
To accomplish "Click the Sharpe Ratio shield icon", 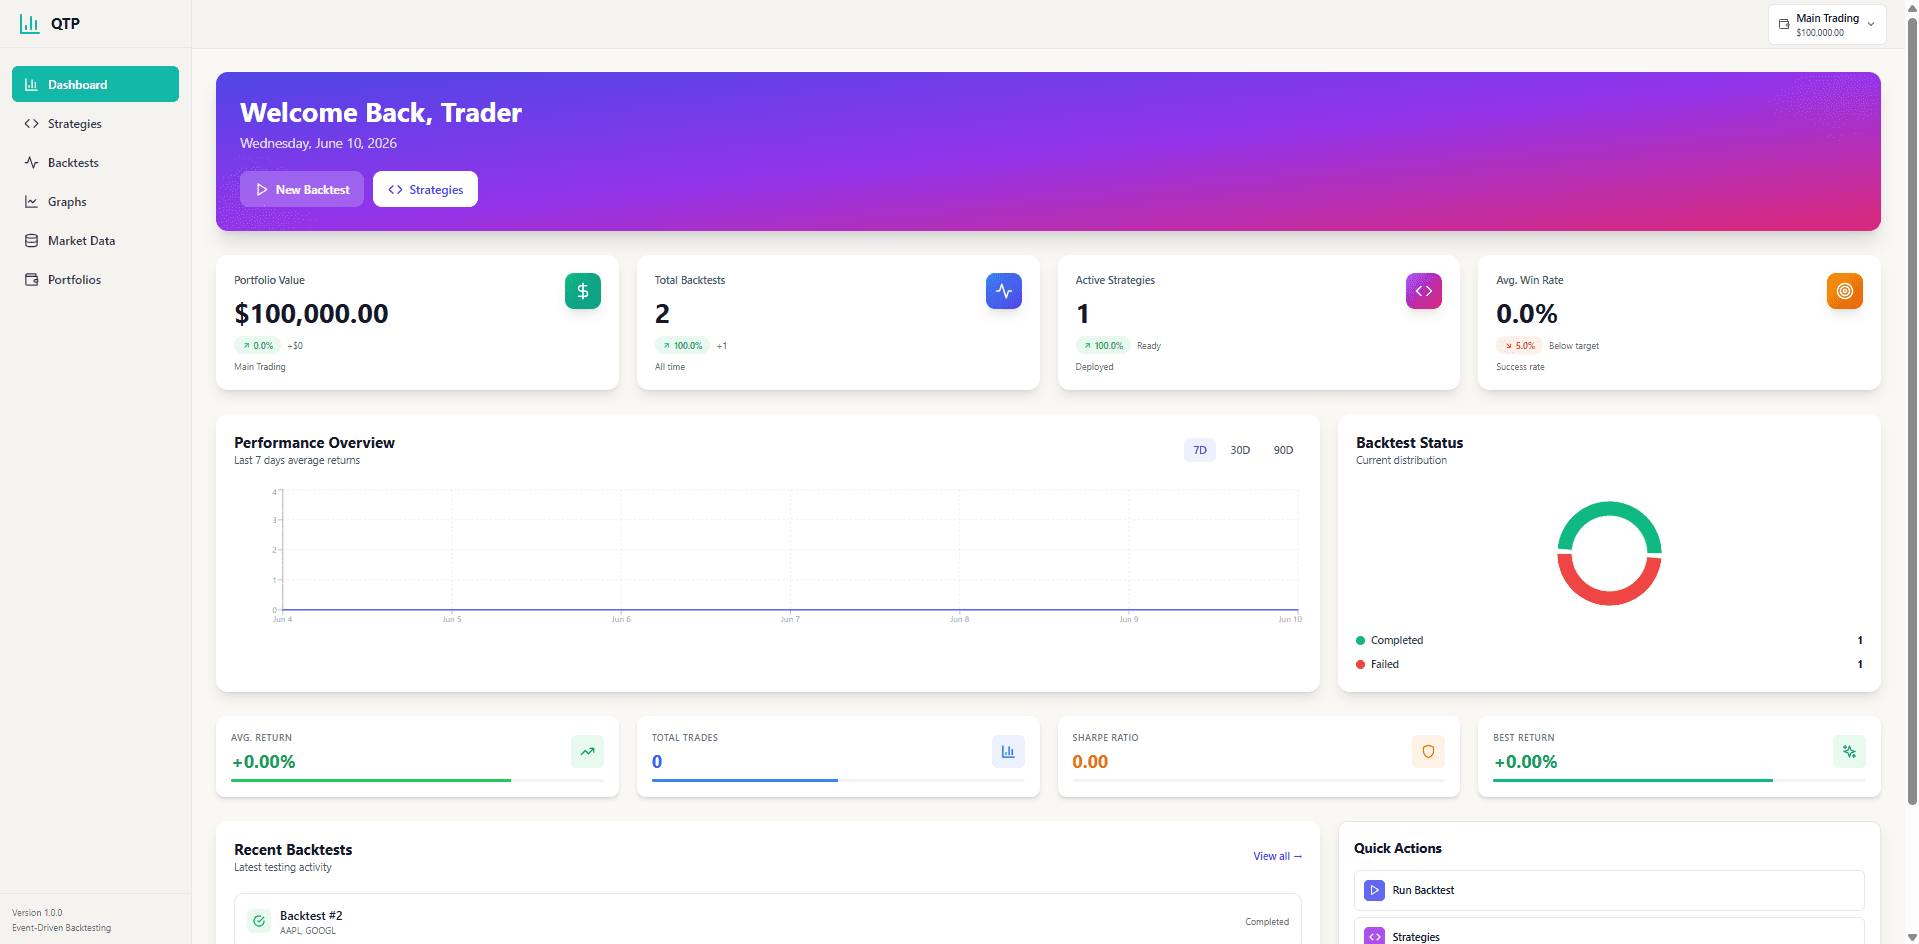I will pyautogui.click(x=1428, y=751).
